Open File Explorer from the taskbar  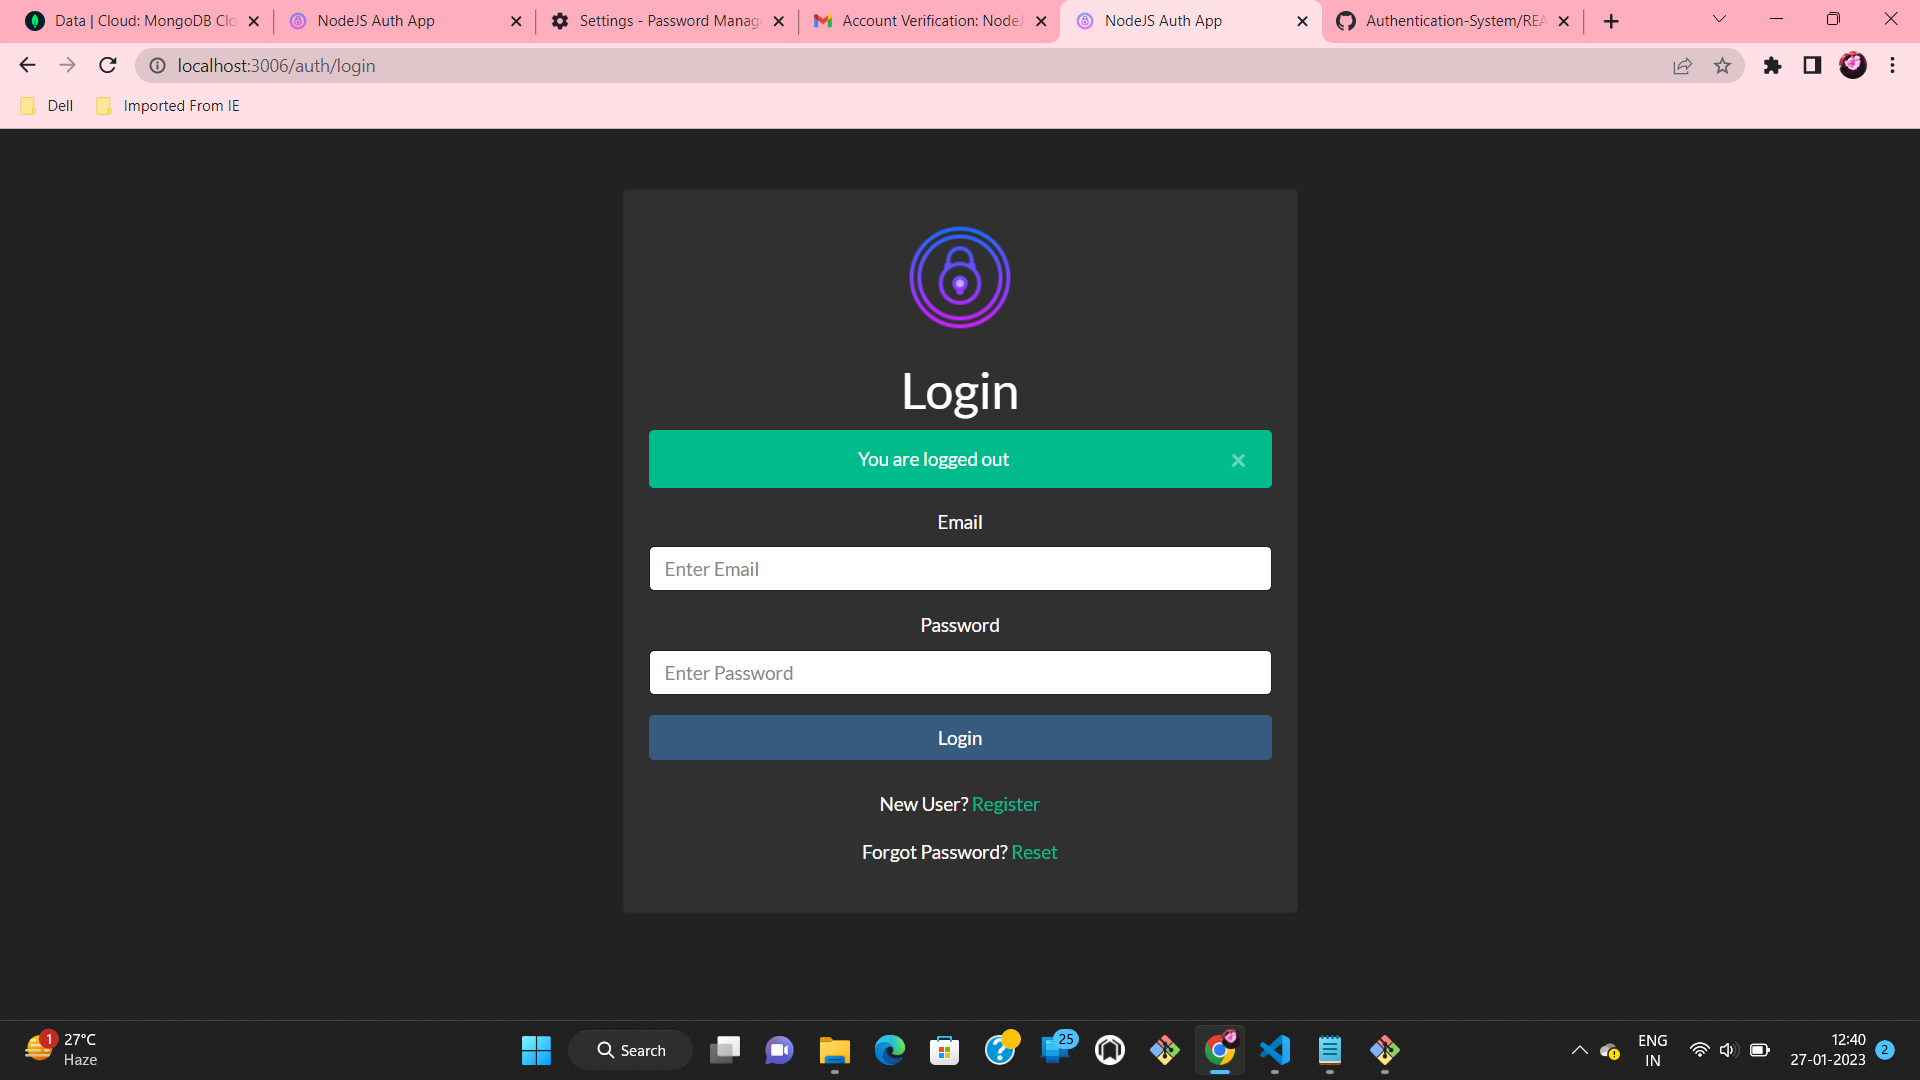pos(834,1050)
